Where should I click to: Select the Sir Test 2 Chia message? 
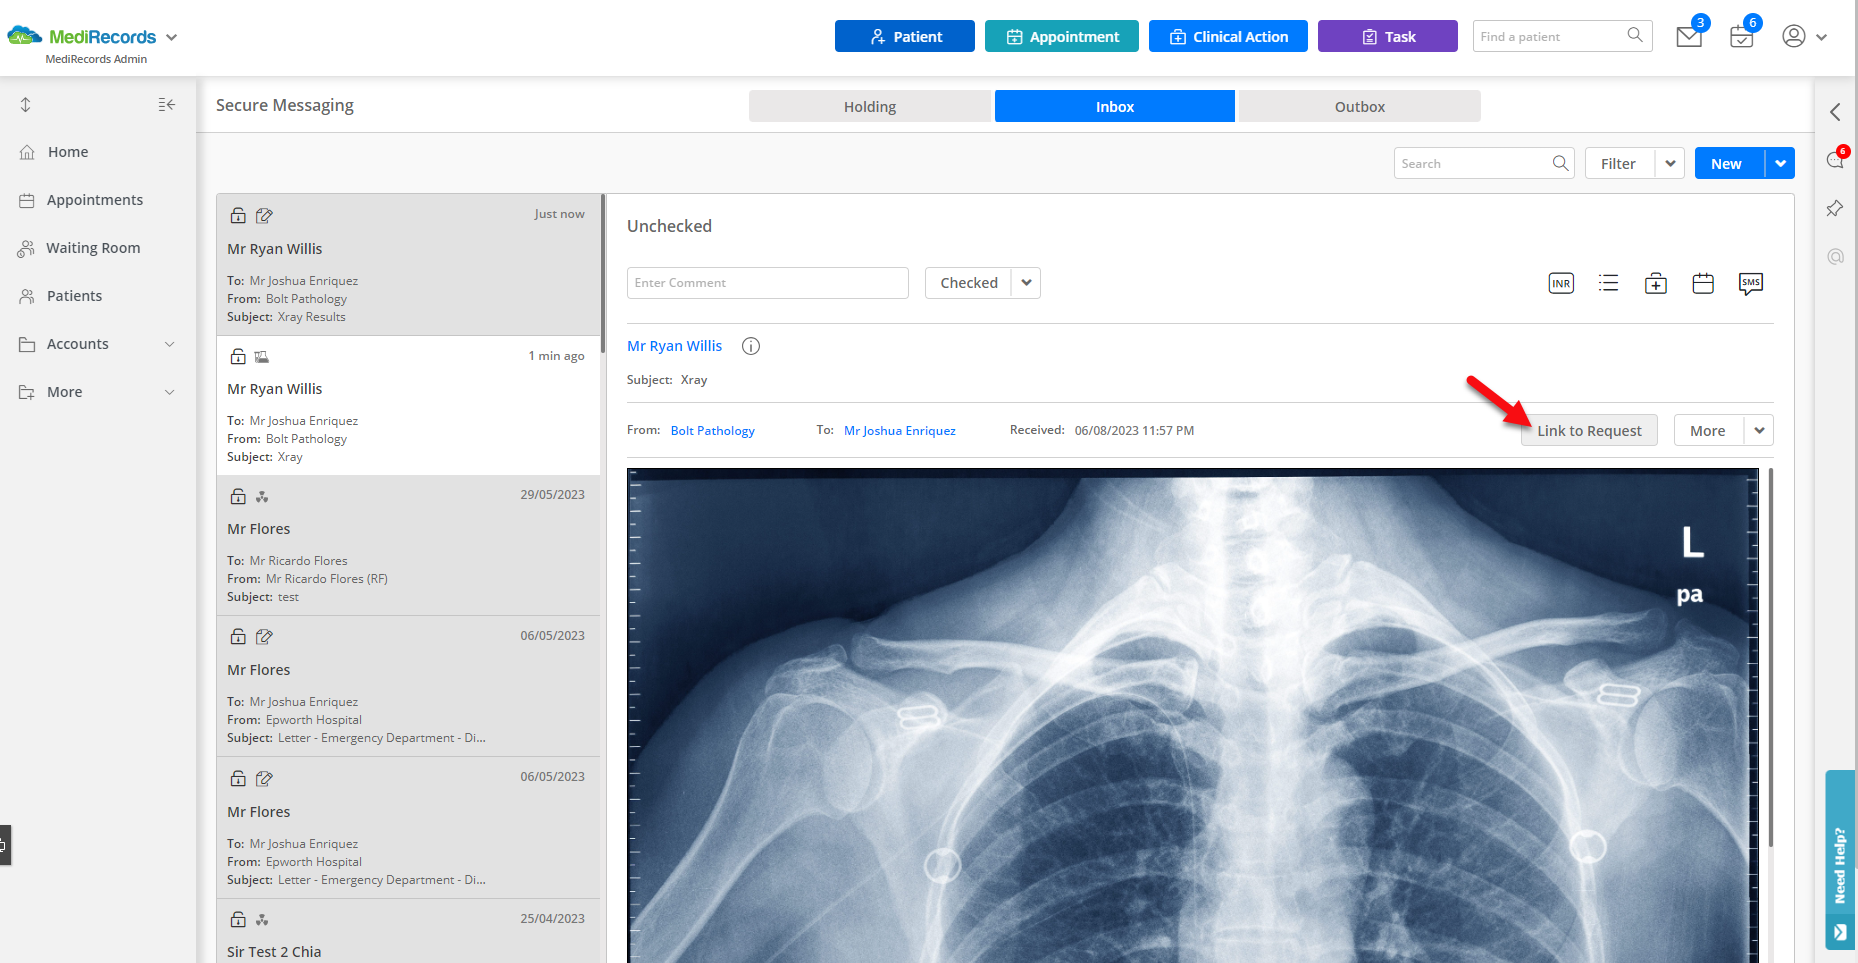click(x=408, y=931)
